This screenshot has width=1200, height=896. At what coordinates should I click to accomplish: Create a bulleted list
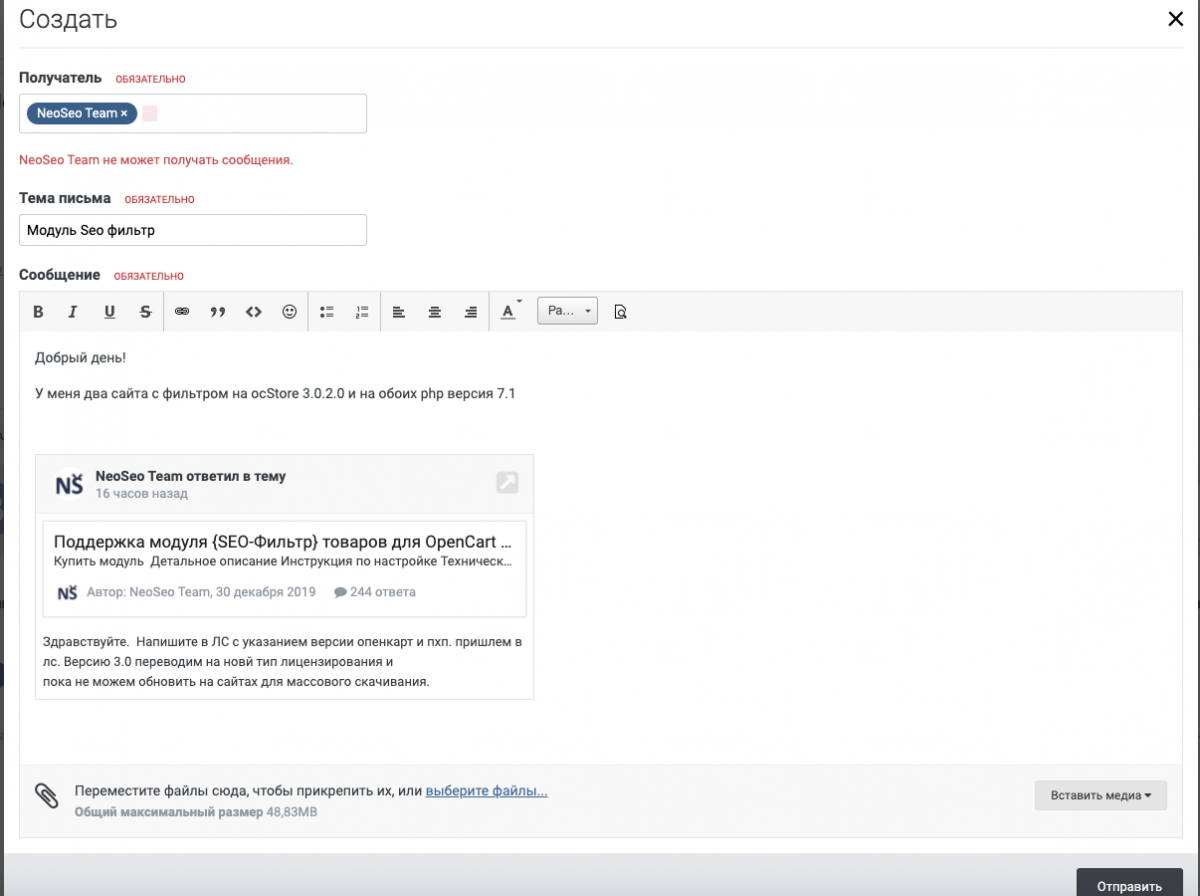[326, 311]
